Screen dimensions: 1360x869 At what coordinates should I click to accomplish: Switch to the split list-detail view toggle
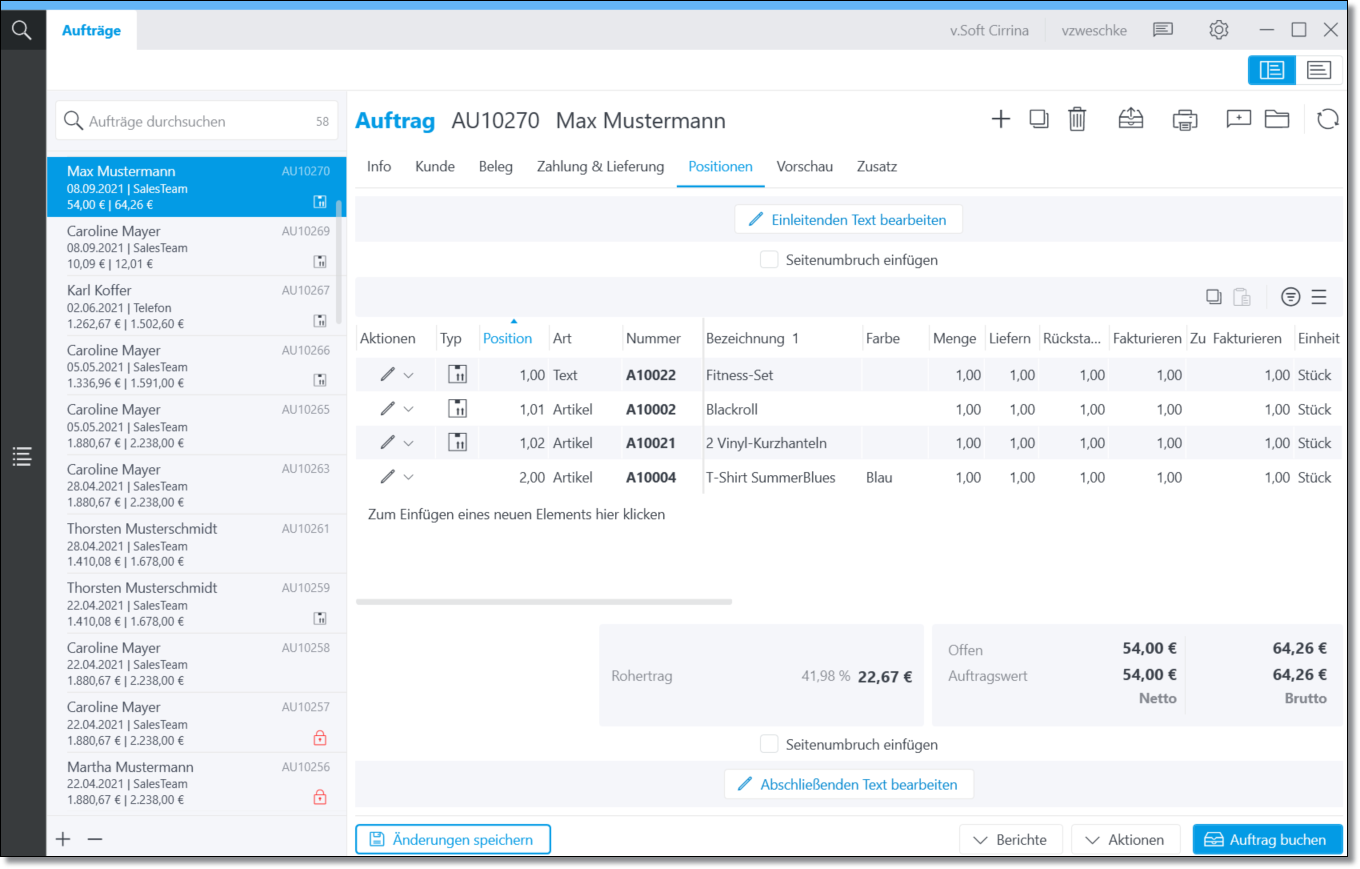click(1271, 70)
